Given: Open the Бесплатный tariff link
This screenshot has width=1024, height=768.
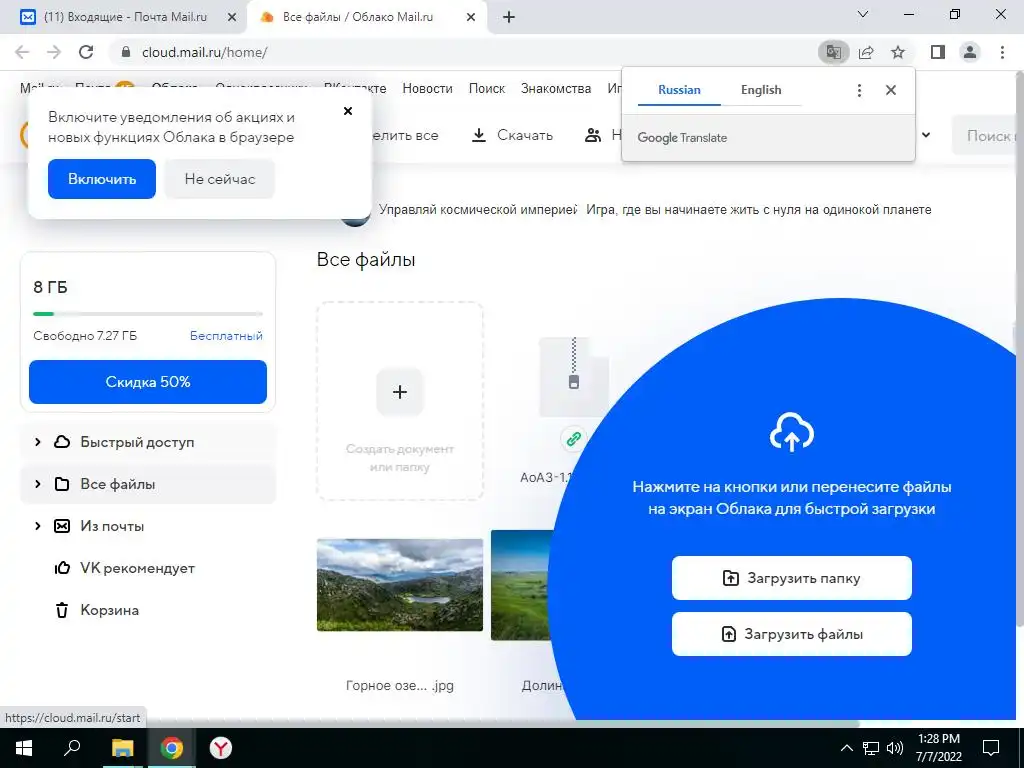Looking at the screenshot, I should [226, 336].
